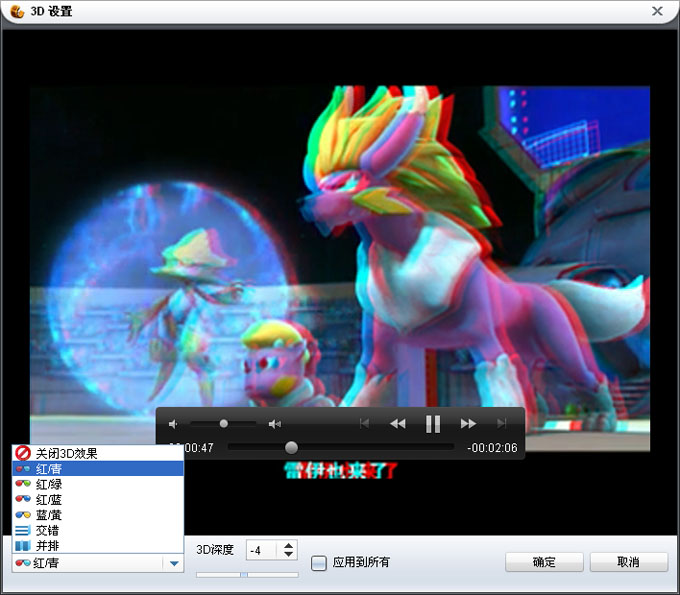Click the 3D depth slider below 3D深度
Viewport: 680px width, 595px height.
tap(247, 575)
